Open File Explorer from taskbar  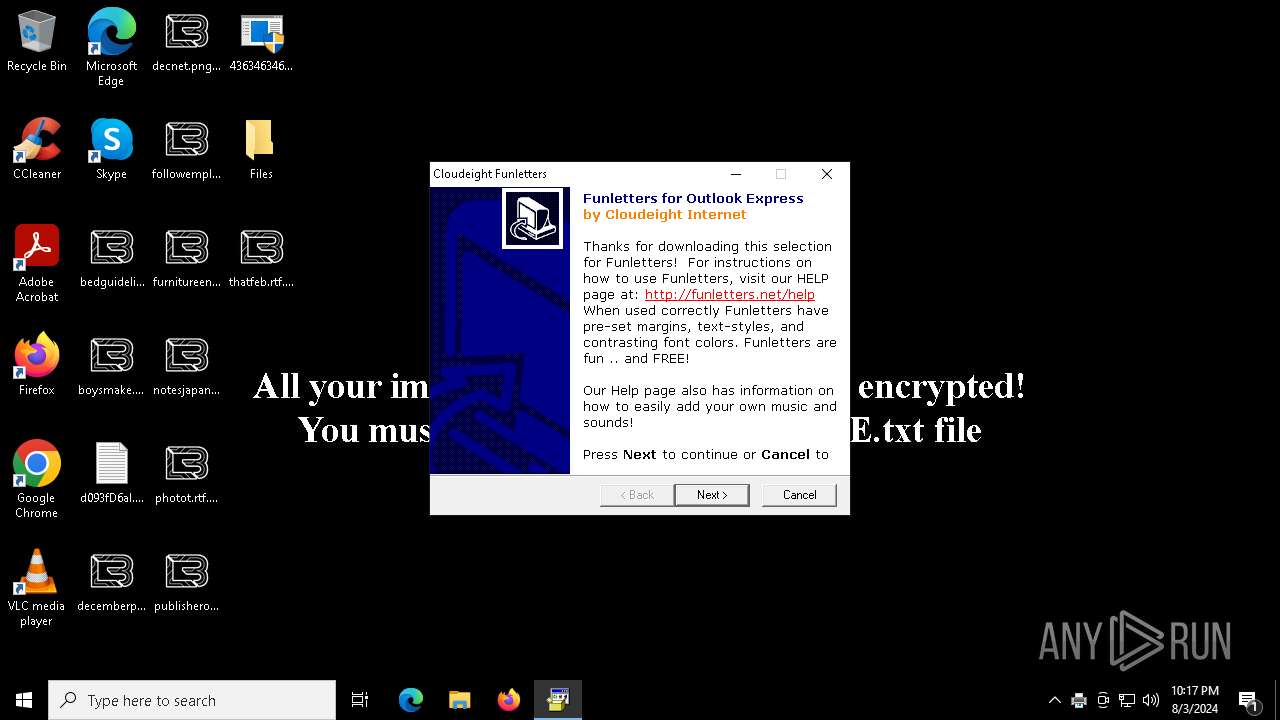click(x=460, y=700)
